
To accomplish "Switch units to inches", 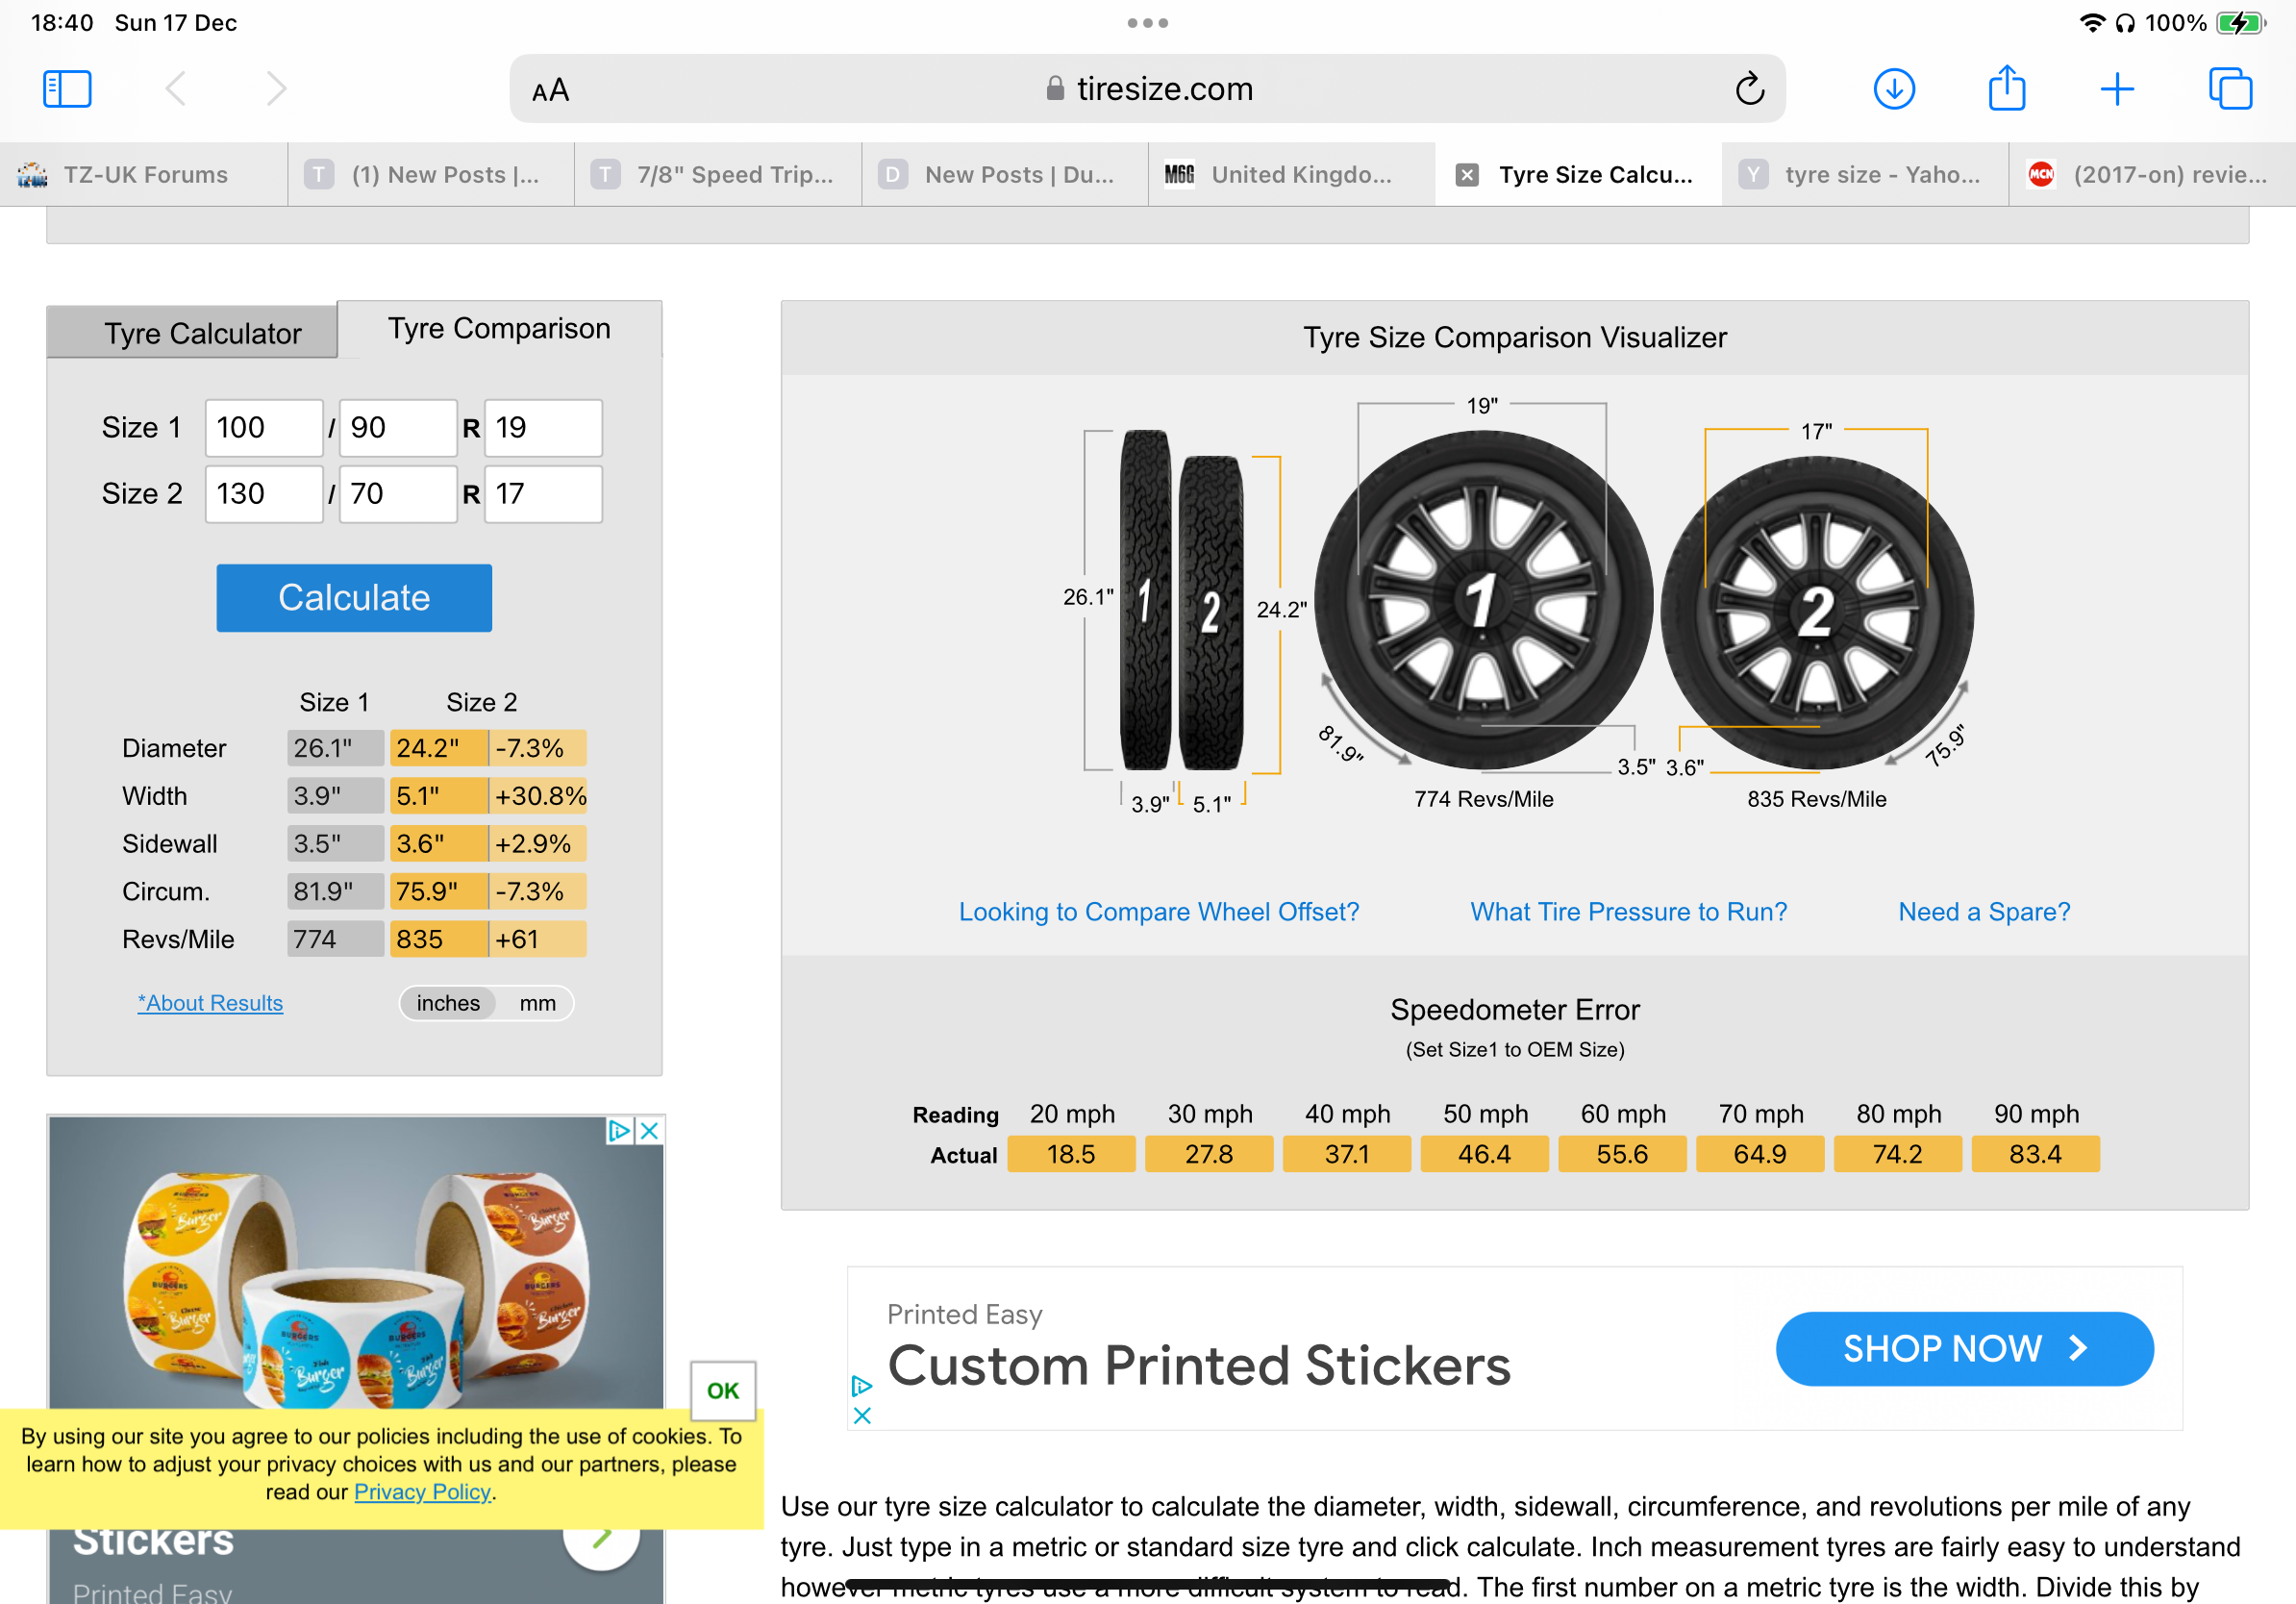I will [x=448, y=1003].
